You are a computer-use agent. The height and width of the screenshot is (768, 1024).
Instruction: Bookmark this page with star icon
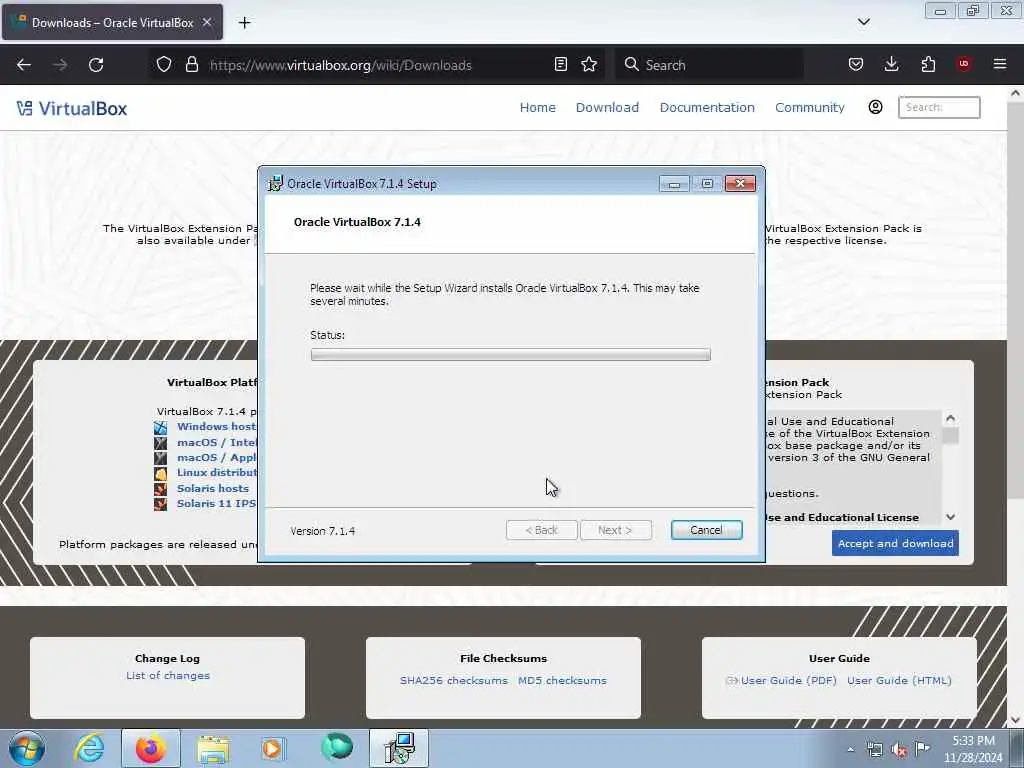pyautogui.click(x=589, y=64)
